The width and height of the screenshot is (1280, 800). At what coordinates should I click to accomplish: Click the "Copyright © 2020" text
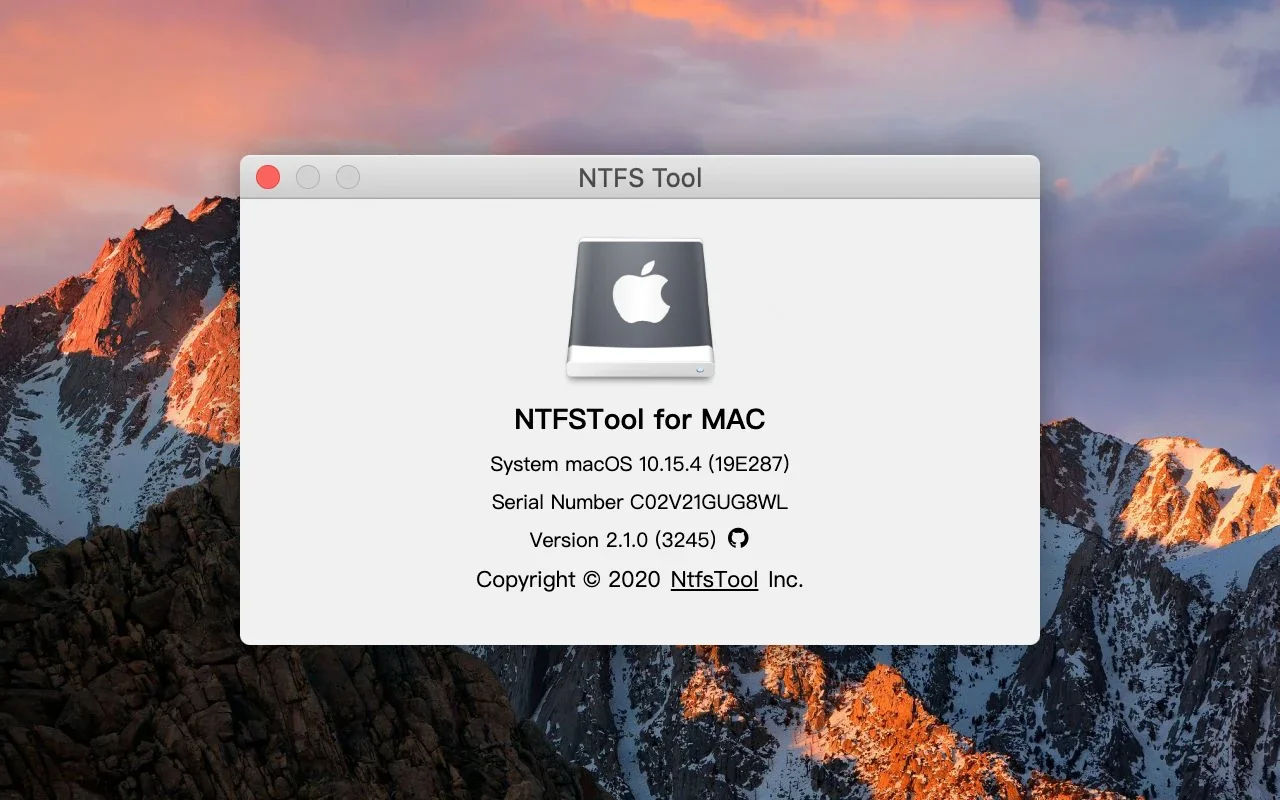pyautogui.click(x=568, y=580)
